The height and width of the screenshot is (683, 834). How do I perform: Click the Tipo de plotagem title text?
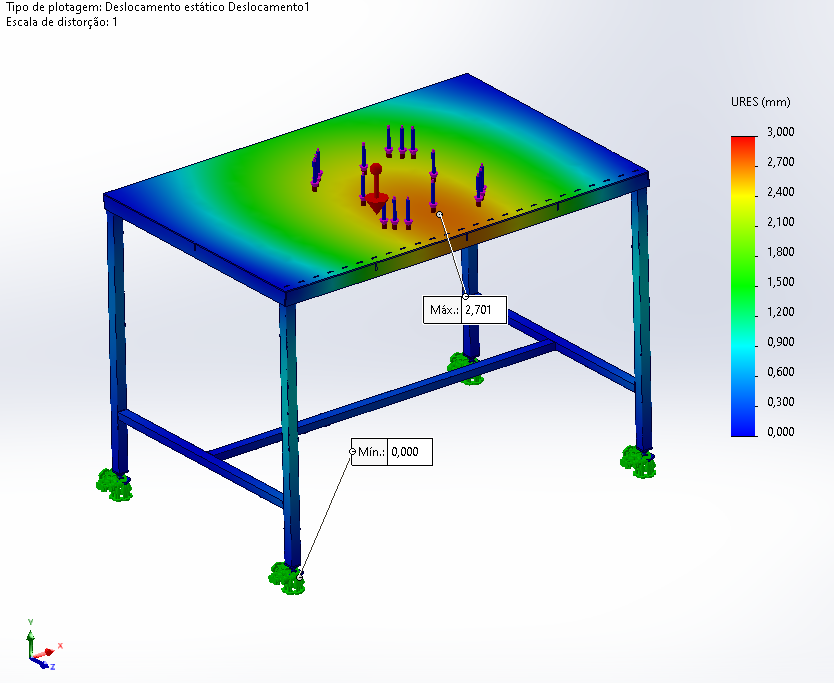[x=157, y=7]
